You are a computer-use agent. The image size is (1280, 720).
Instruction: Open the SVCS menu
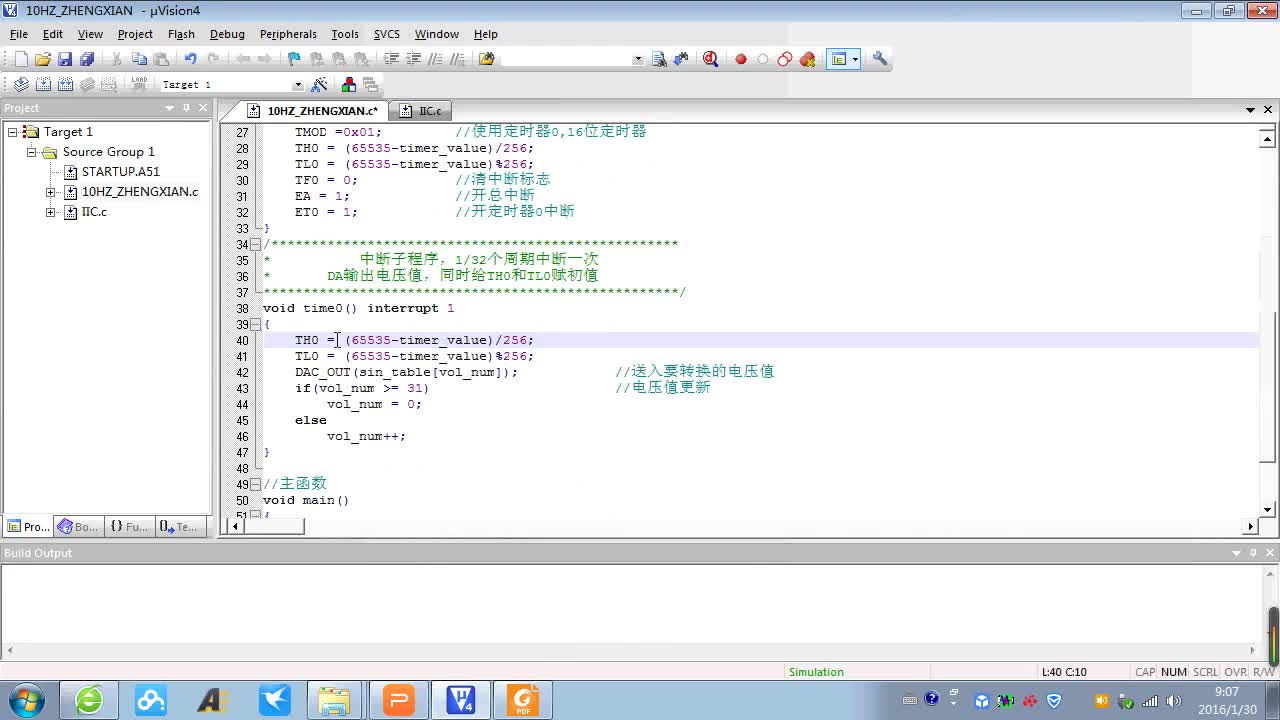386,34
